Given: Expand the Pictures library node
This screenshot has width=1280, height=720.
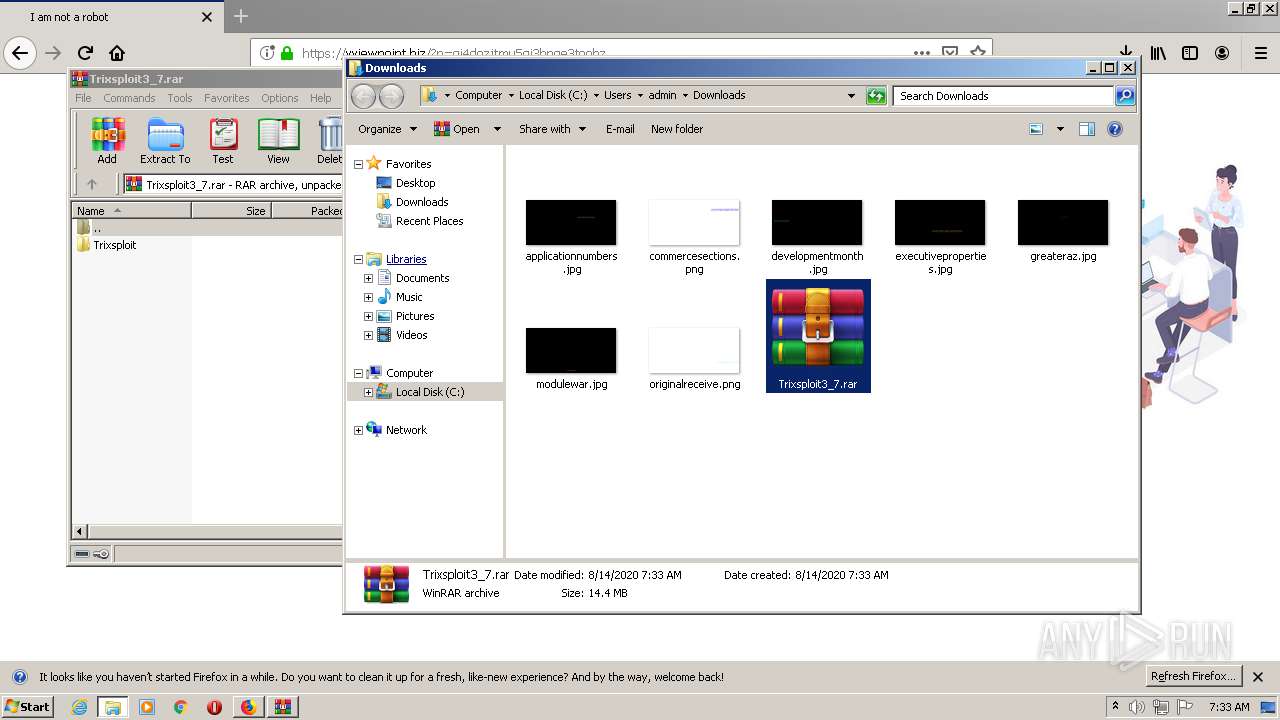Looking at the screenshot, I should [x=368, y=316].
